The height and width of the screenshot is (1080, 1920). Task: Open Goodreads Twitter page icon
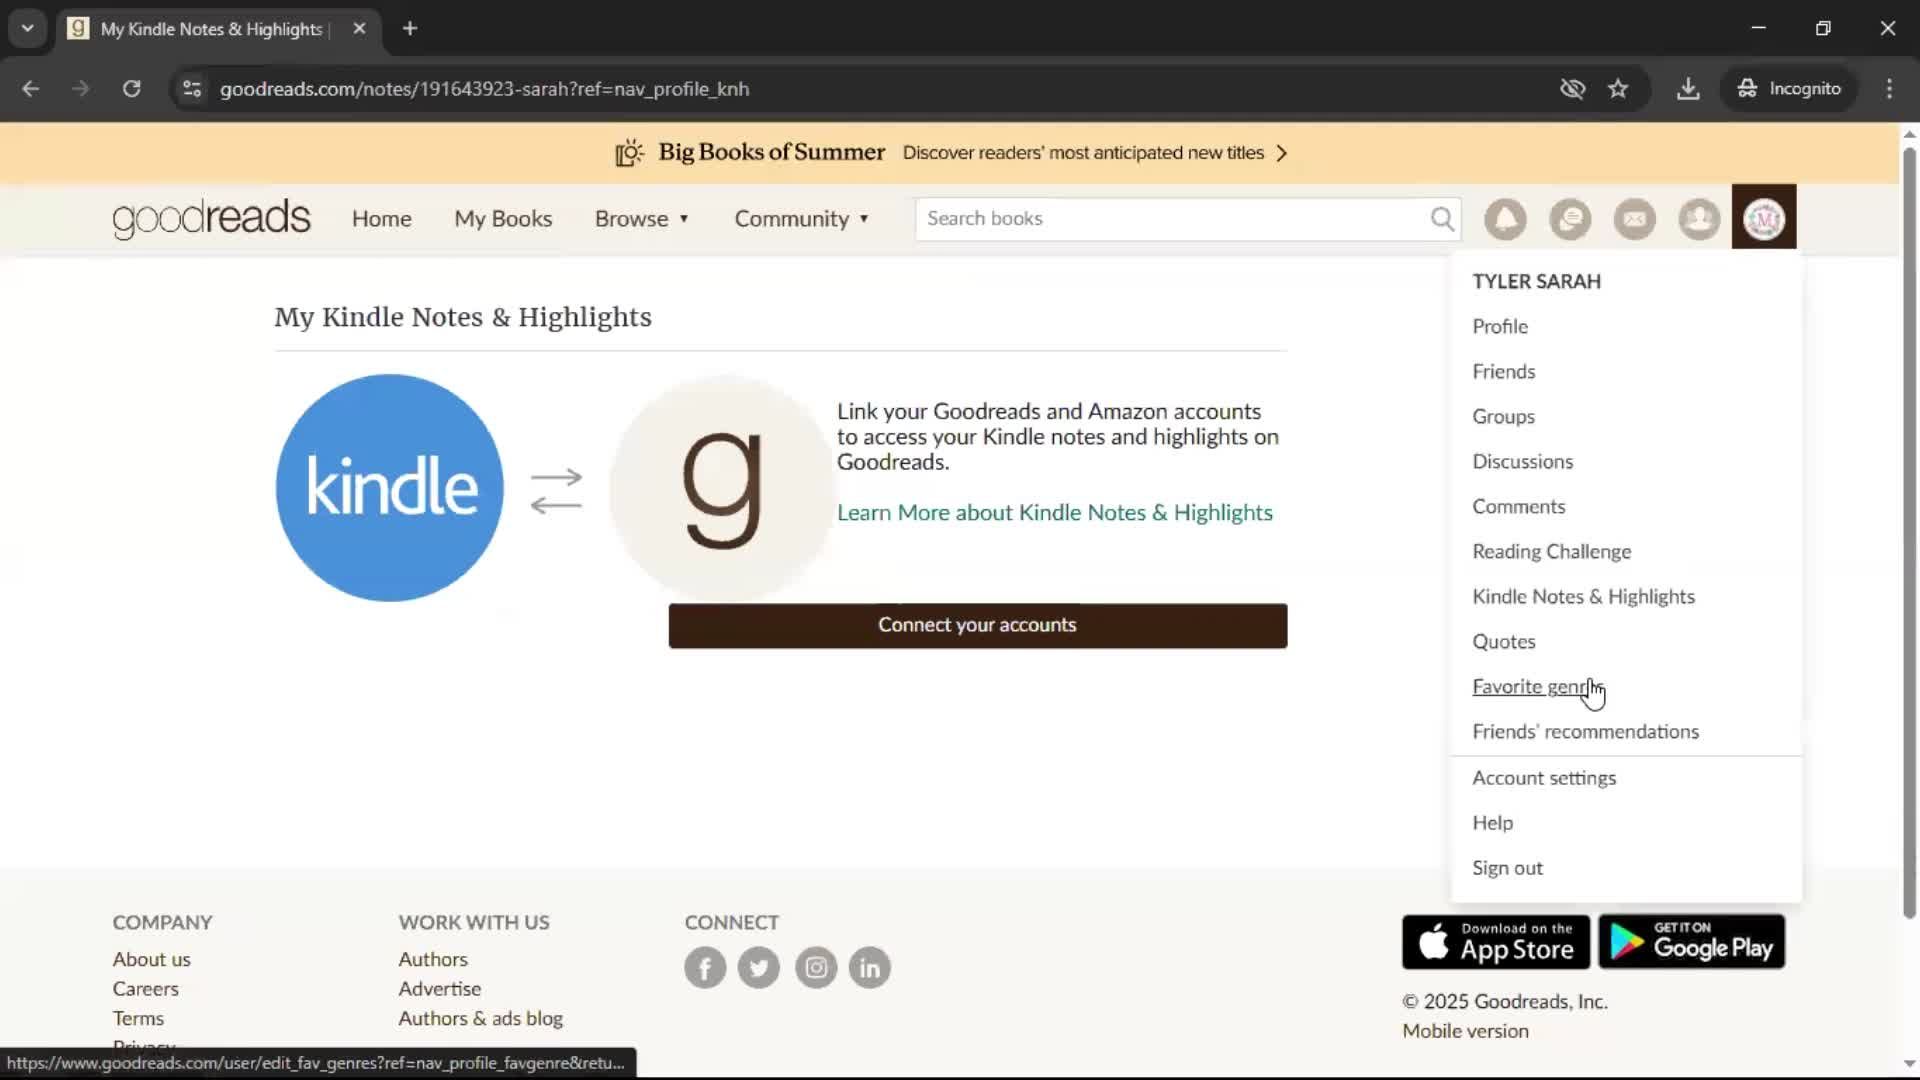coord(759,967)
